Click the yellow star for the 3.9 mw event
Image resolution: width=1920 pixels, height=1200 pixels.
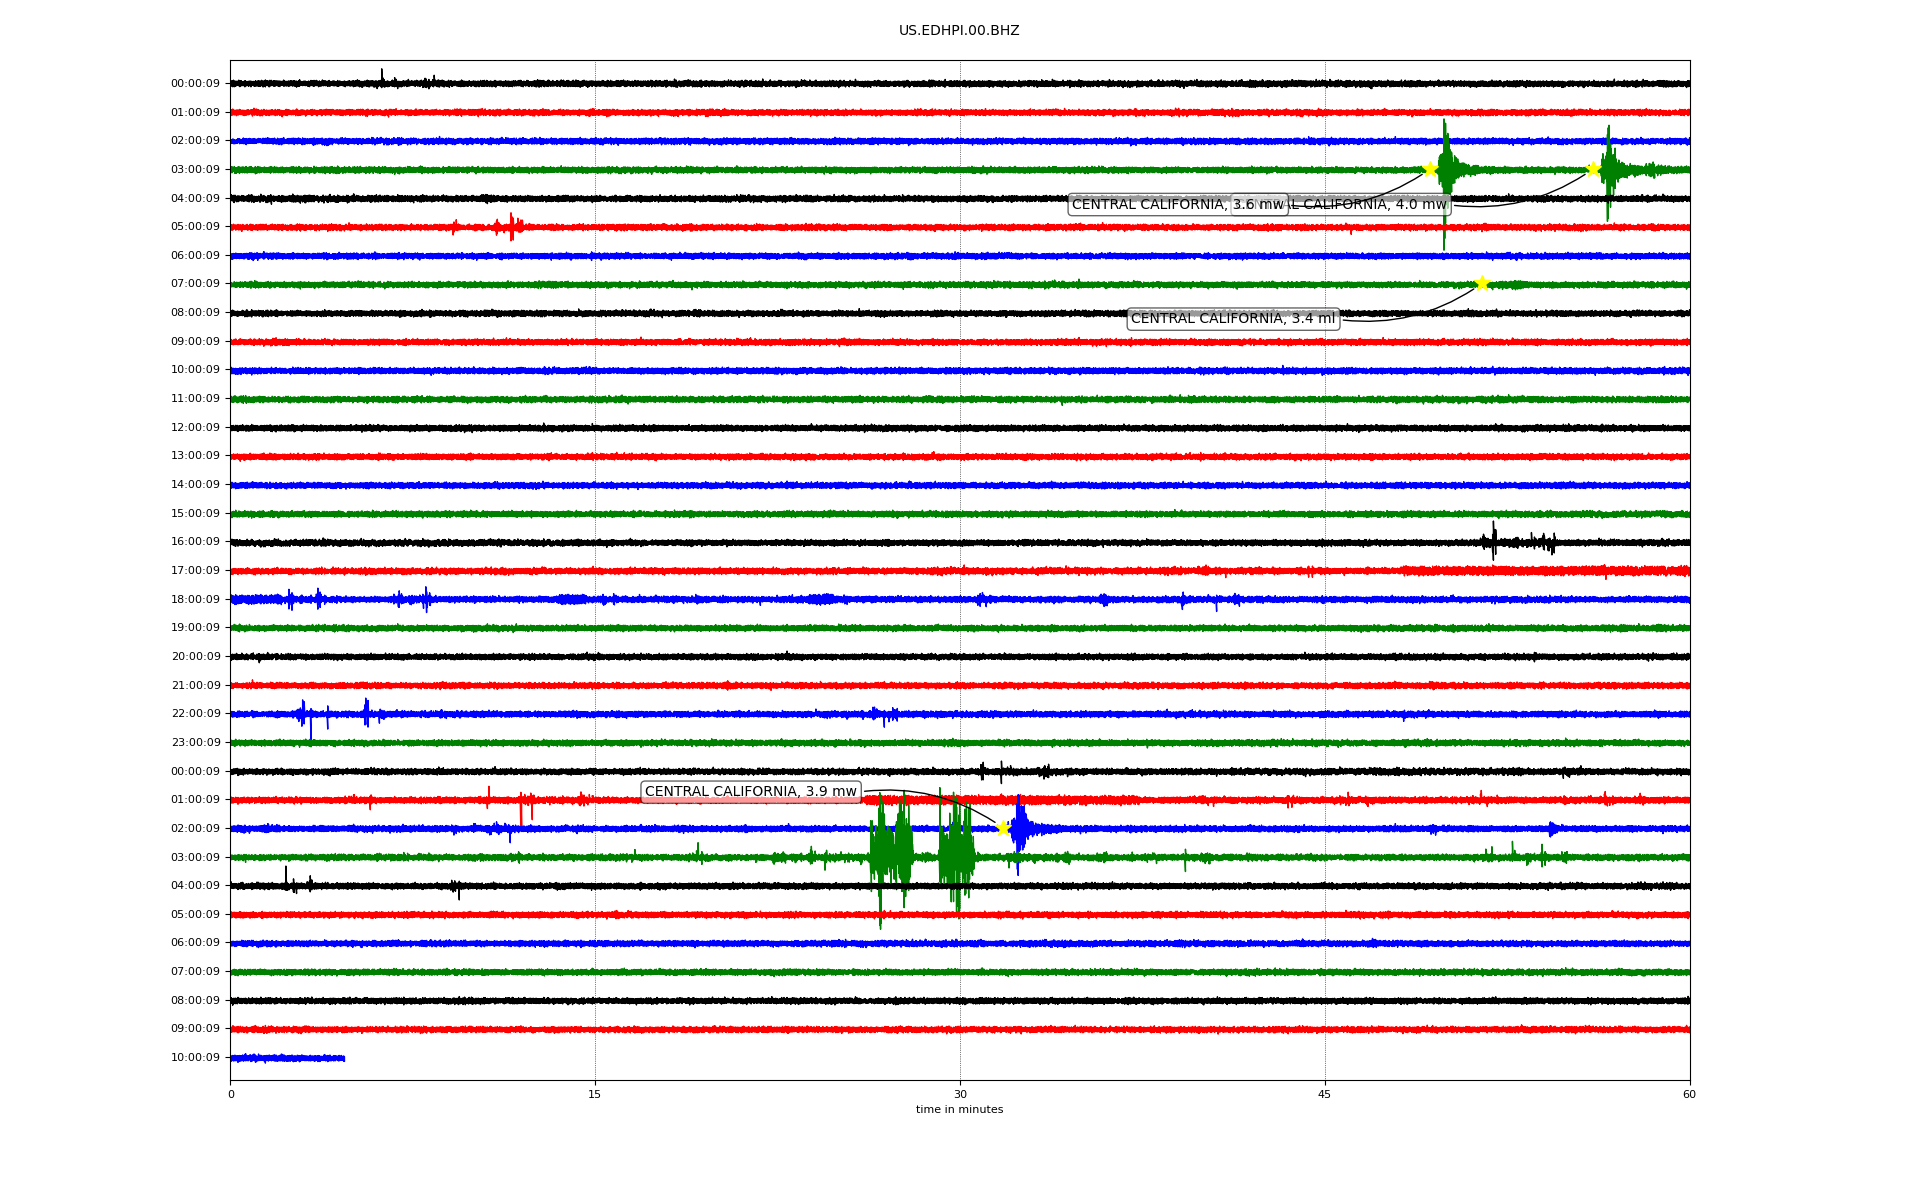point(1003,828)
